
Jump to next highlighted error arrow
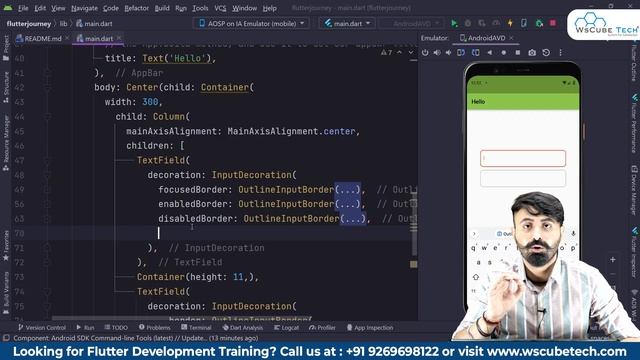pyautogui.click(x=411, y=53)
